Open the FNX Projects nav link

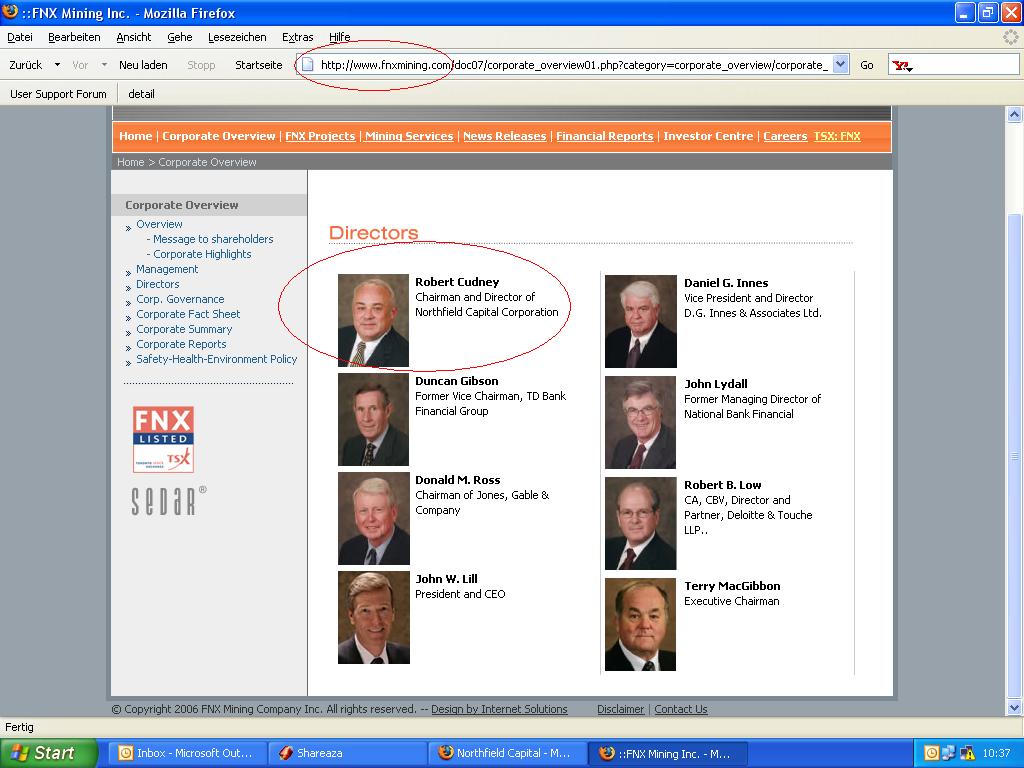(x=320, y=136)
